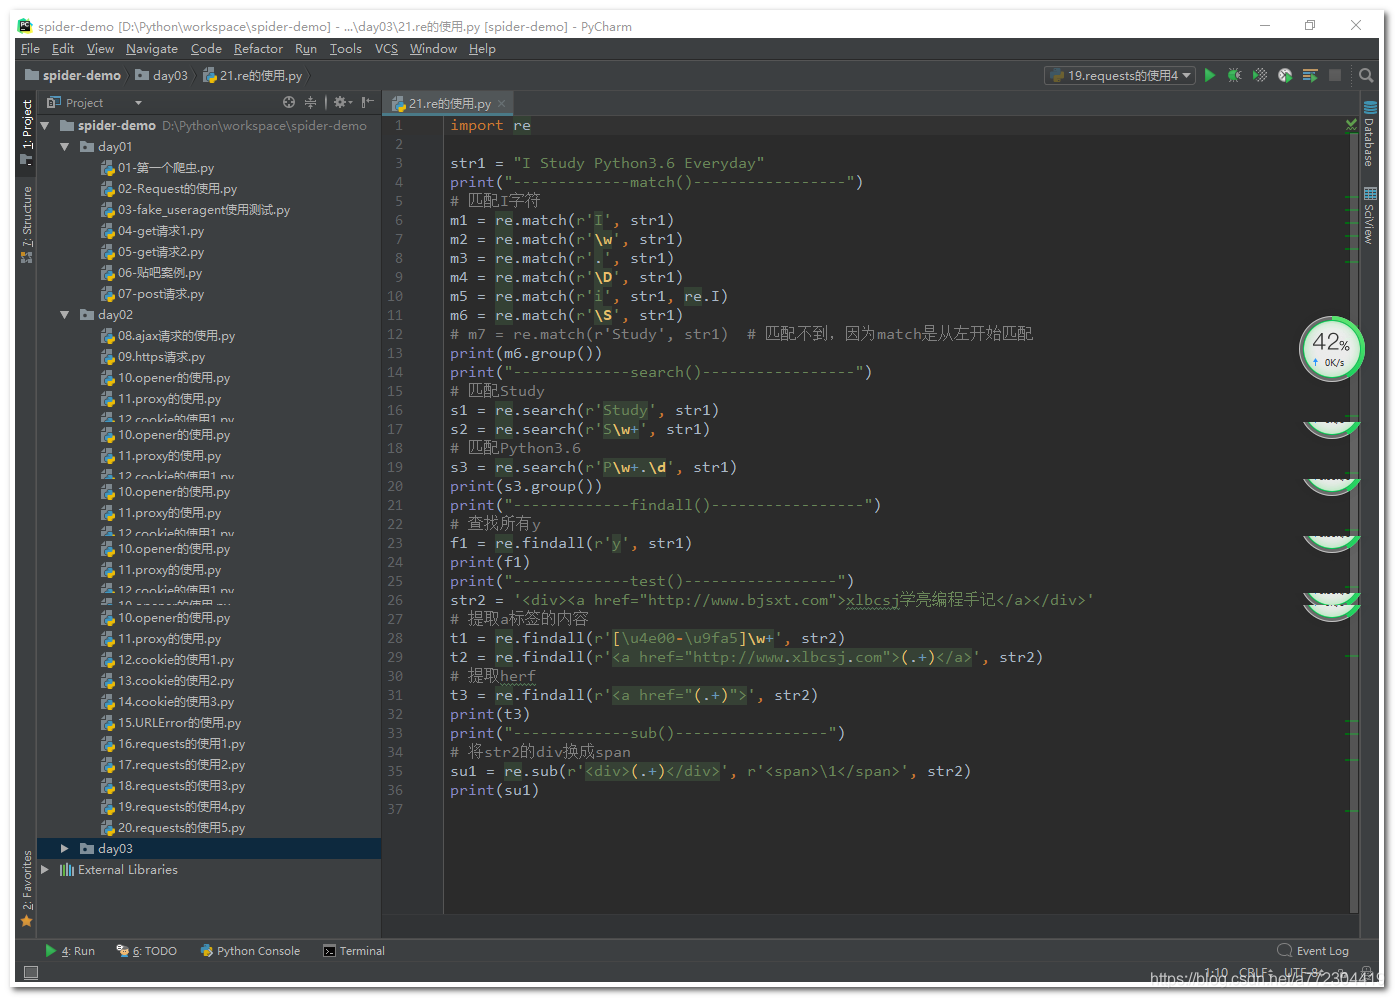Image resolution: width=1395 pixels, height=998 pixels.
Task: Click Scroll from Source crosshair icon
Action: pyautogui.click(x=289, y=102)
